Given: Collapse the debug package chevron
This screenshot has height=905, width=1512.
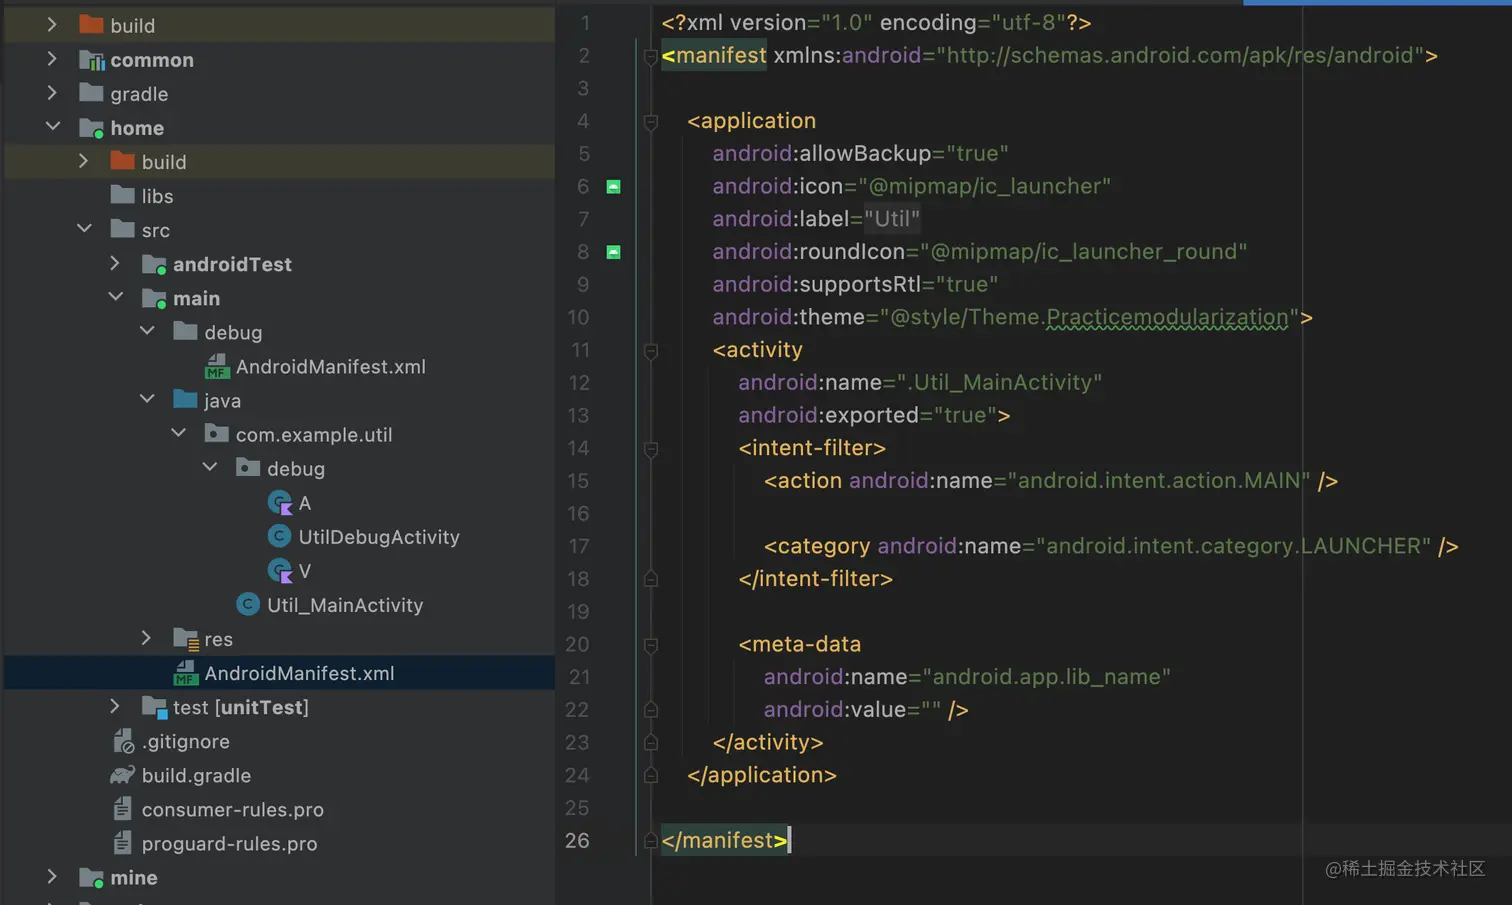Looking at the screenshot, I should 210,467.
